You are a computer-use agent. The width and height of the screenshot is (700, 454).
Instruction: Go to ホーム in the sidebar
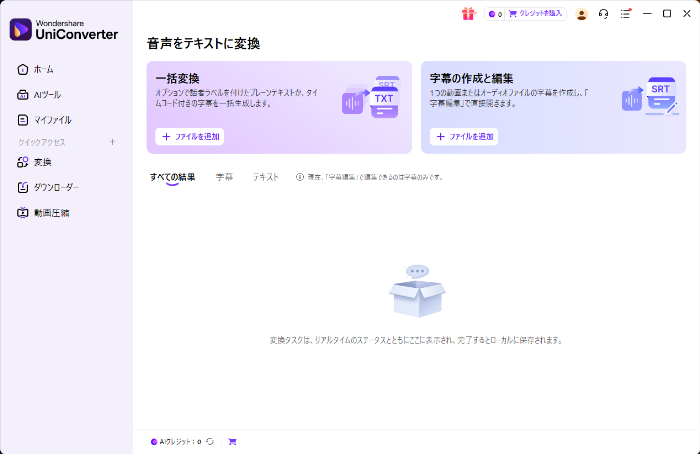click(36, 70)
